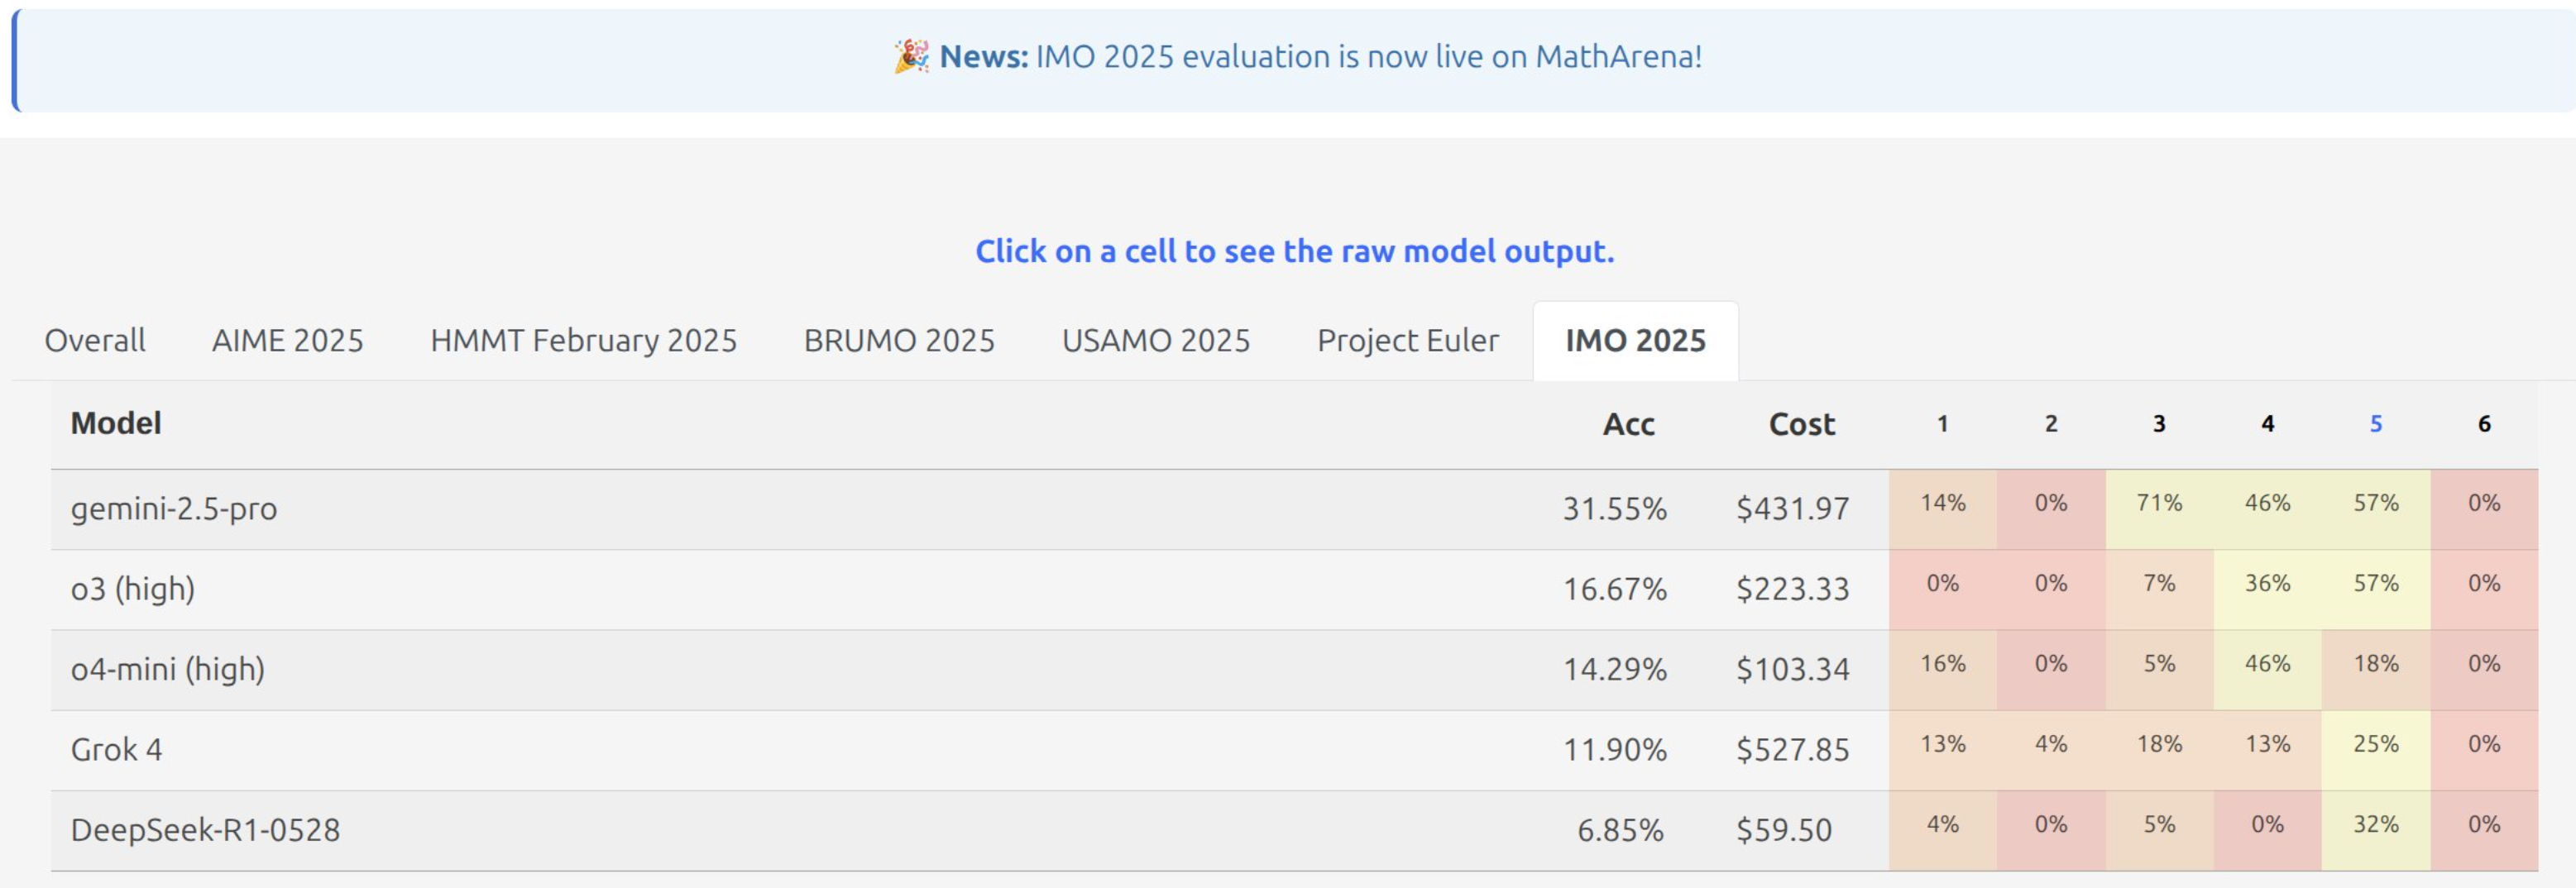Screen dimensions: 2576x888
Task: Sort the table by Cost column
Action: (1801, 424)
